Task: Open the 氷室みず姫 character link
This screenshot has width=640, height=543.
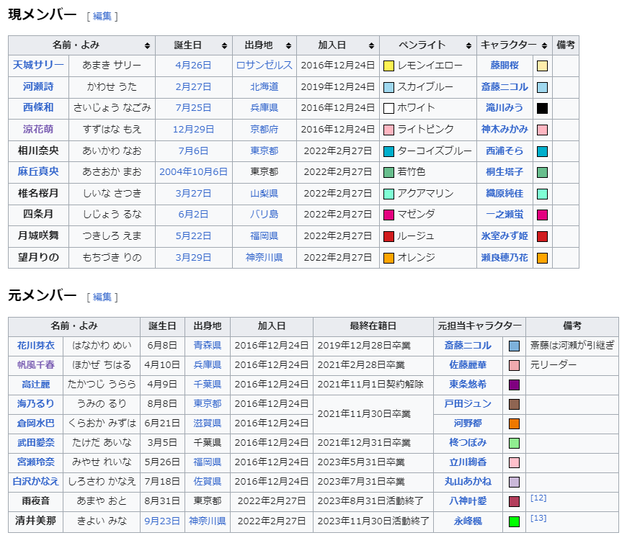Action: pos(505,236)
